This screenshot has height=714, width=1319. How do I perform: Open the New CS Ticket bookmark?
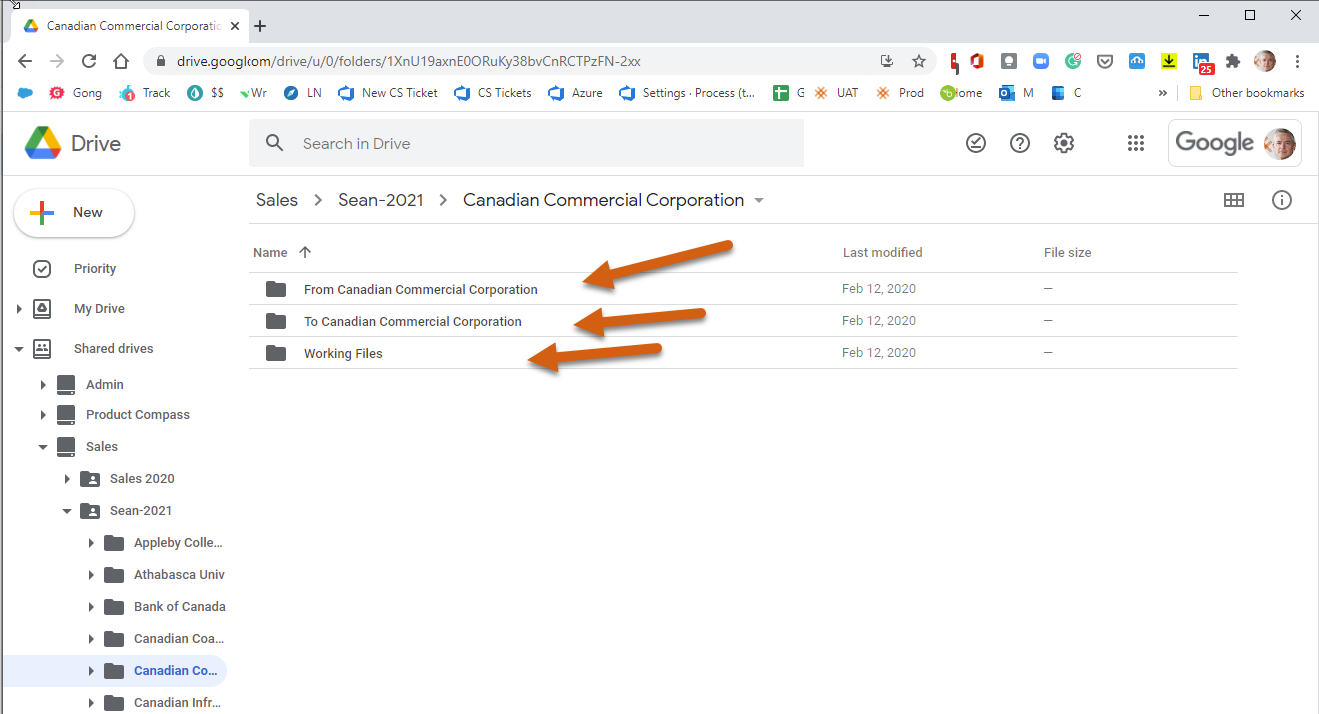click(387, 92)
